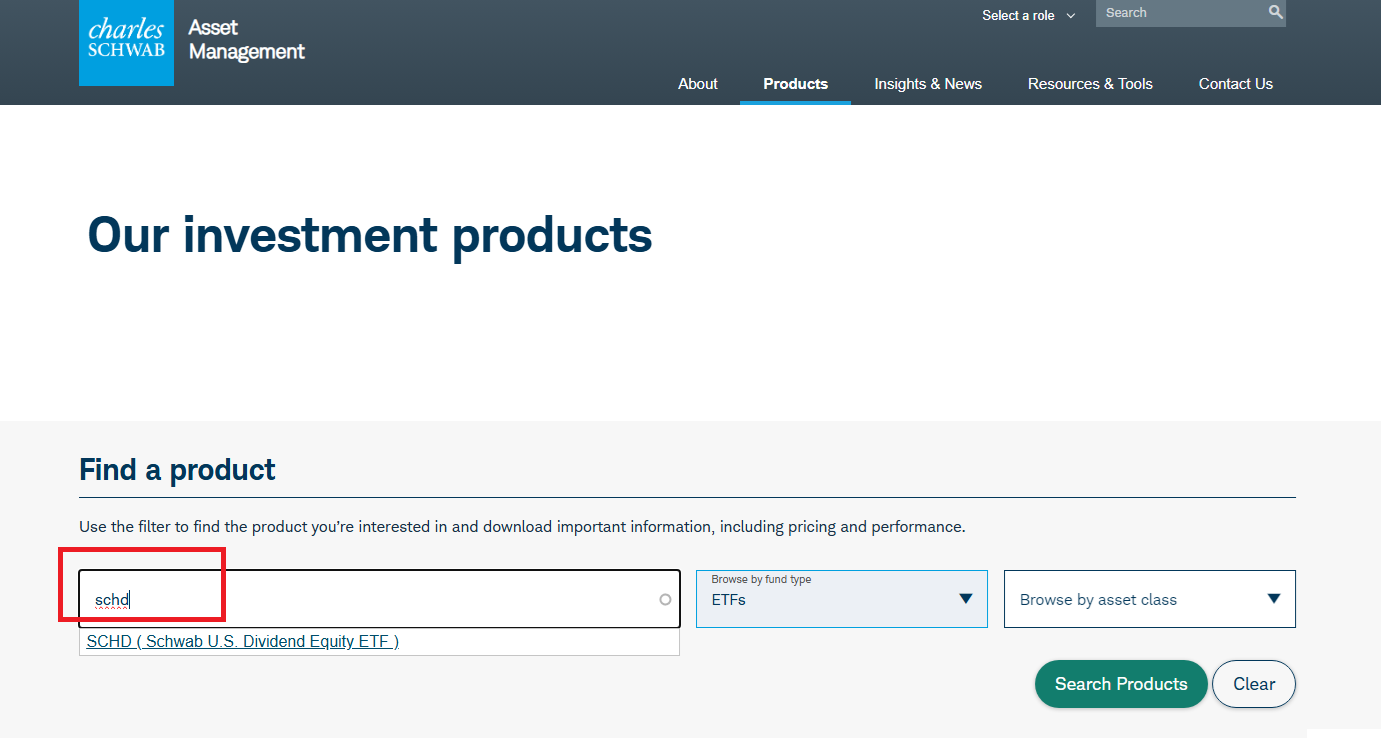The height and width of the screenshot is (738, 1381).
Task: Open the Select a role dropdown
Action: click(1028, 15)
